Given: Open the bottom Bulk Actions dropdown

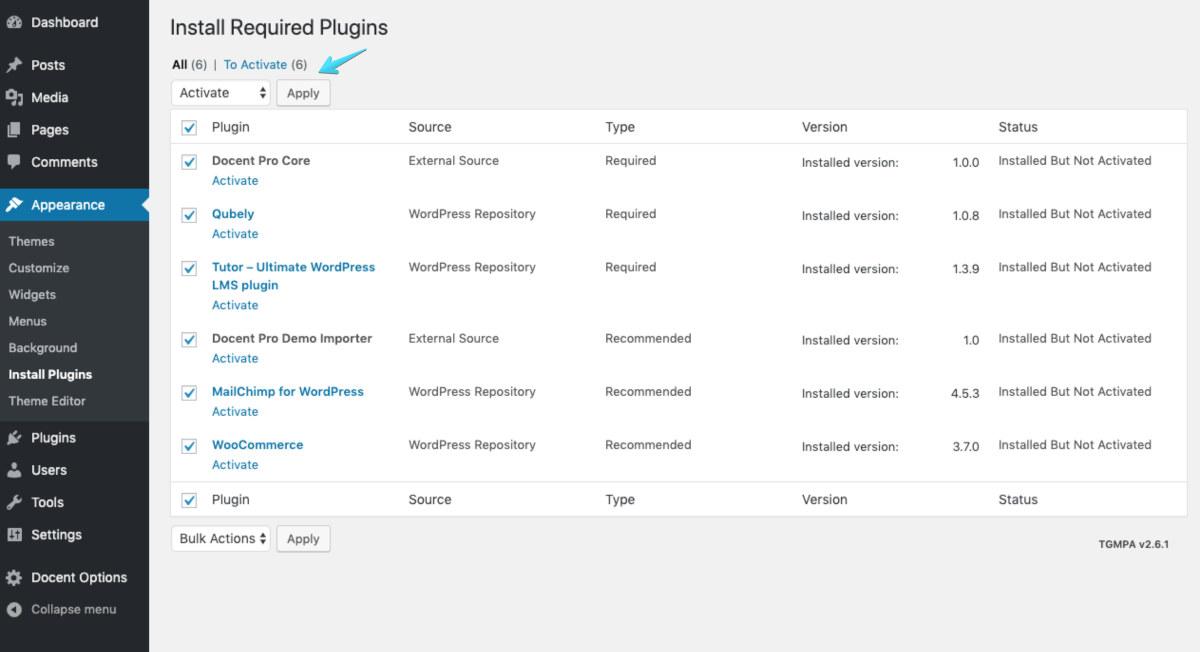Looking at the screenshot, I should [x=221, y=538].
